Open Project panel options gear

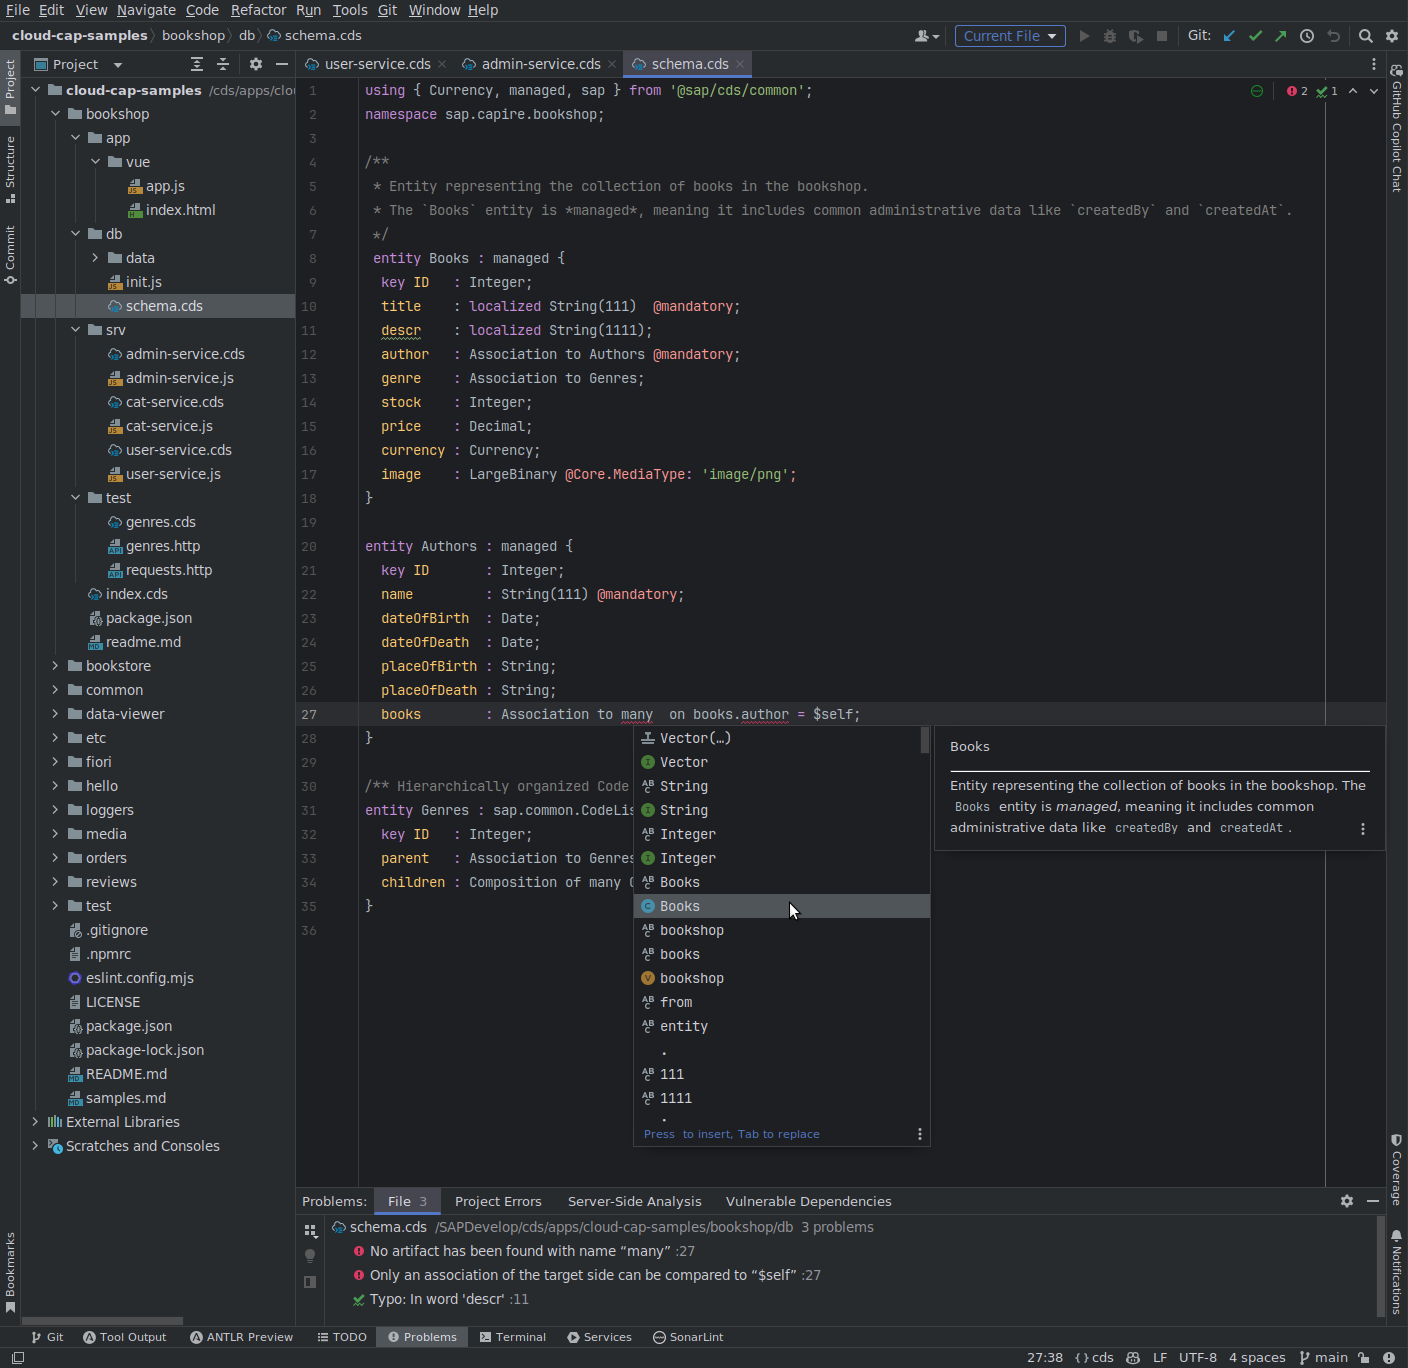coord(256,64)
